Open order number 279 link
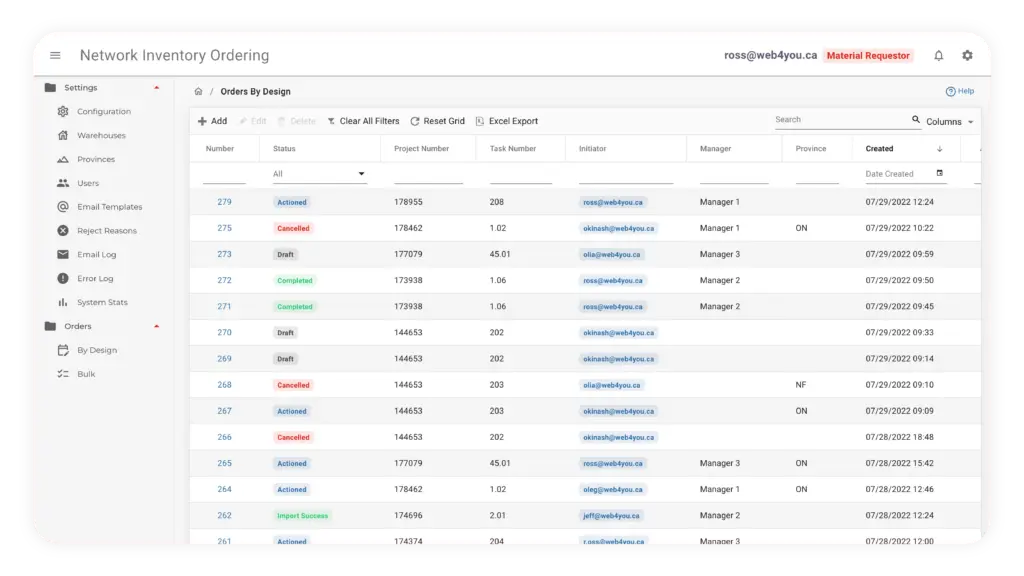This screenshot has height=576, width=1024. pyautogui.click(x=224, y=202)
